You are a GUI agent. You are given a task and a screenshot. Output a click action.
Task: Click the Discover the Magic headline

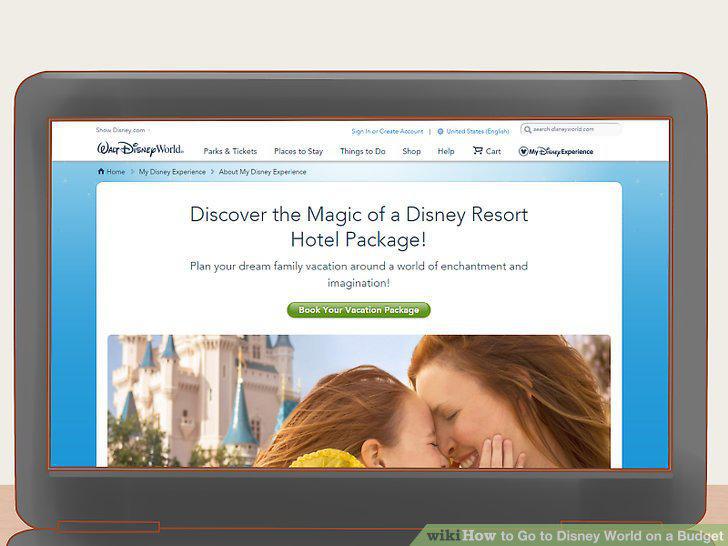point(359,227)
